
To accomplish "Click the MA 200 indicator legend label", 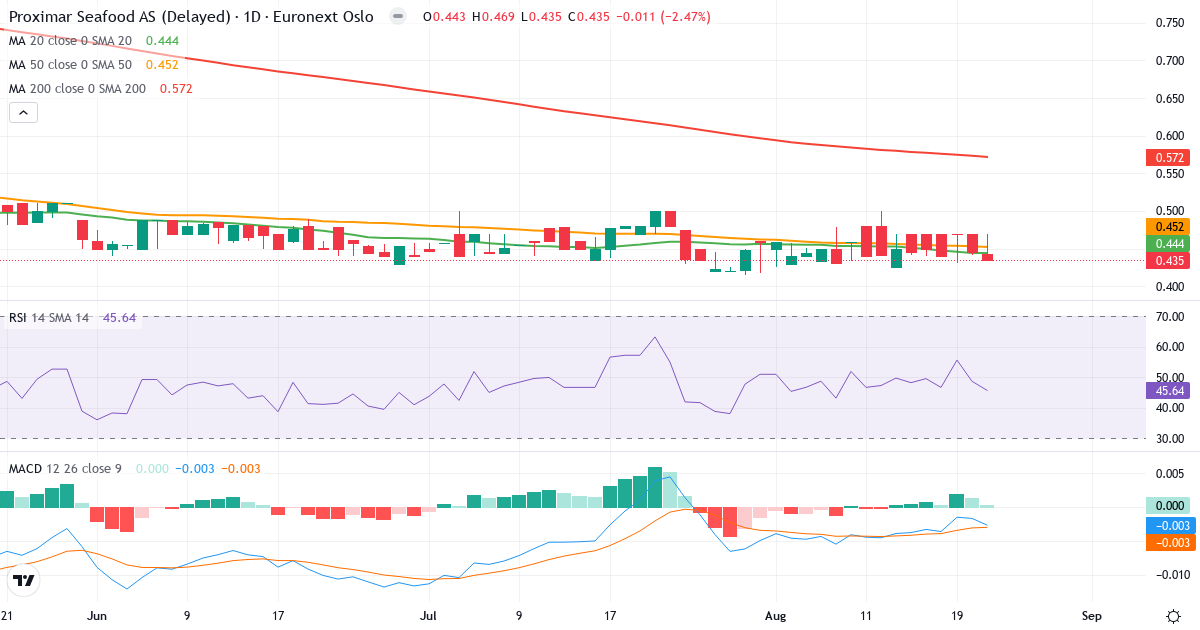I will [77, 89].
